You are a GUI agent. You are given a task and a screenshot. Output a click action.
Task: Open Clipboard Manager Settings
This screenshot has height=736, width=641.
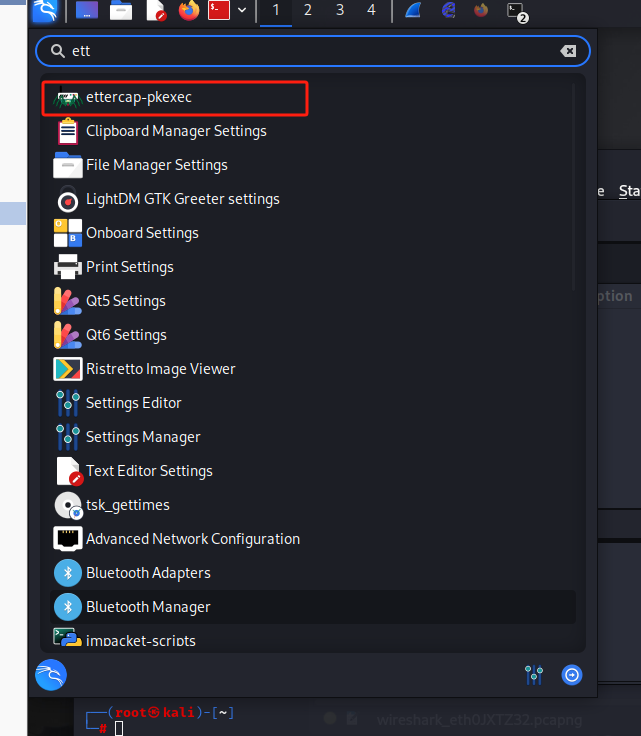coord(313,131)
